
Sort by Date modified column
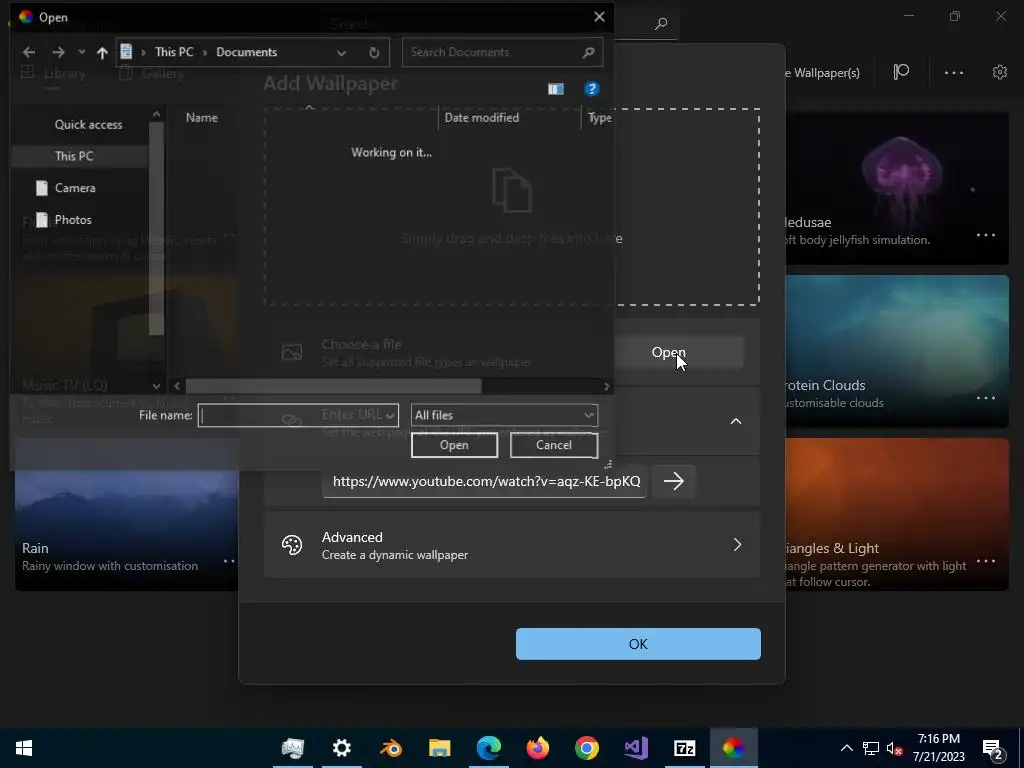point(482,118)
